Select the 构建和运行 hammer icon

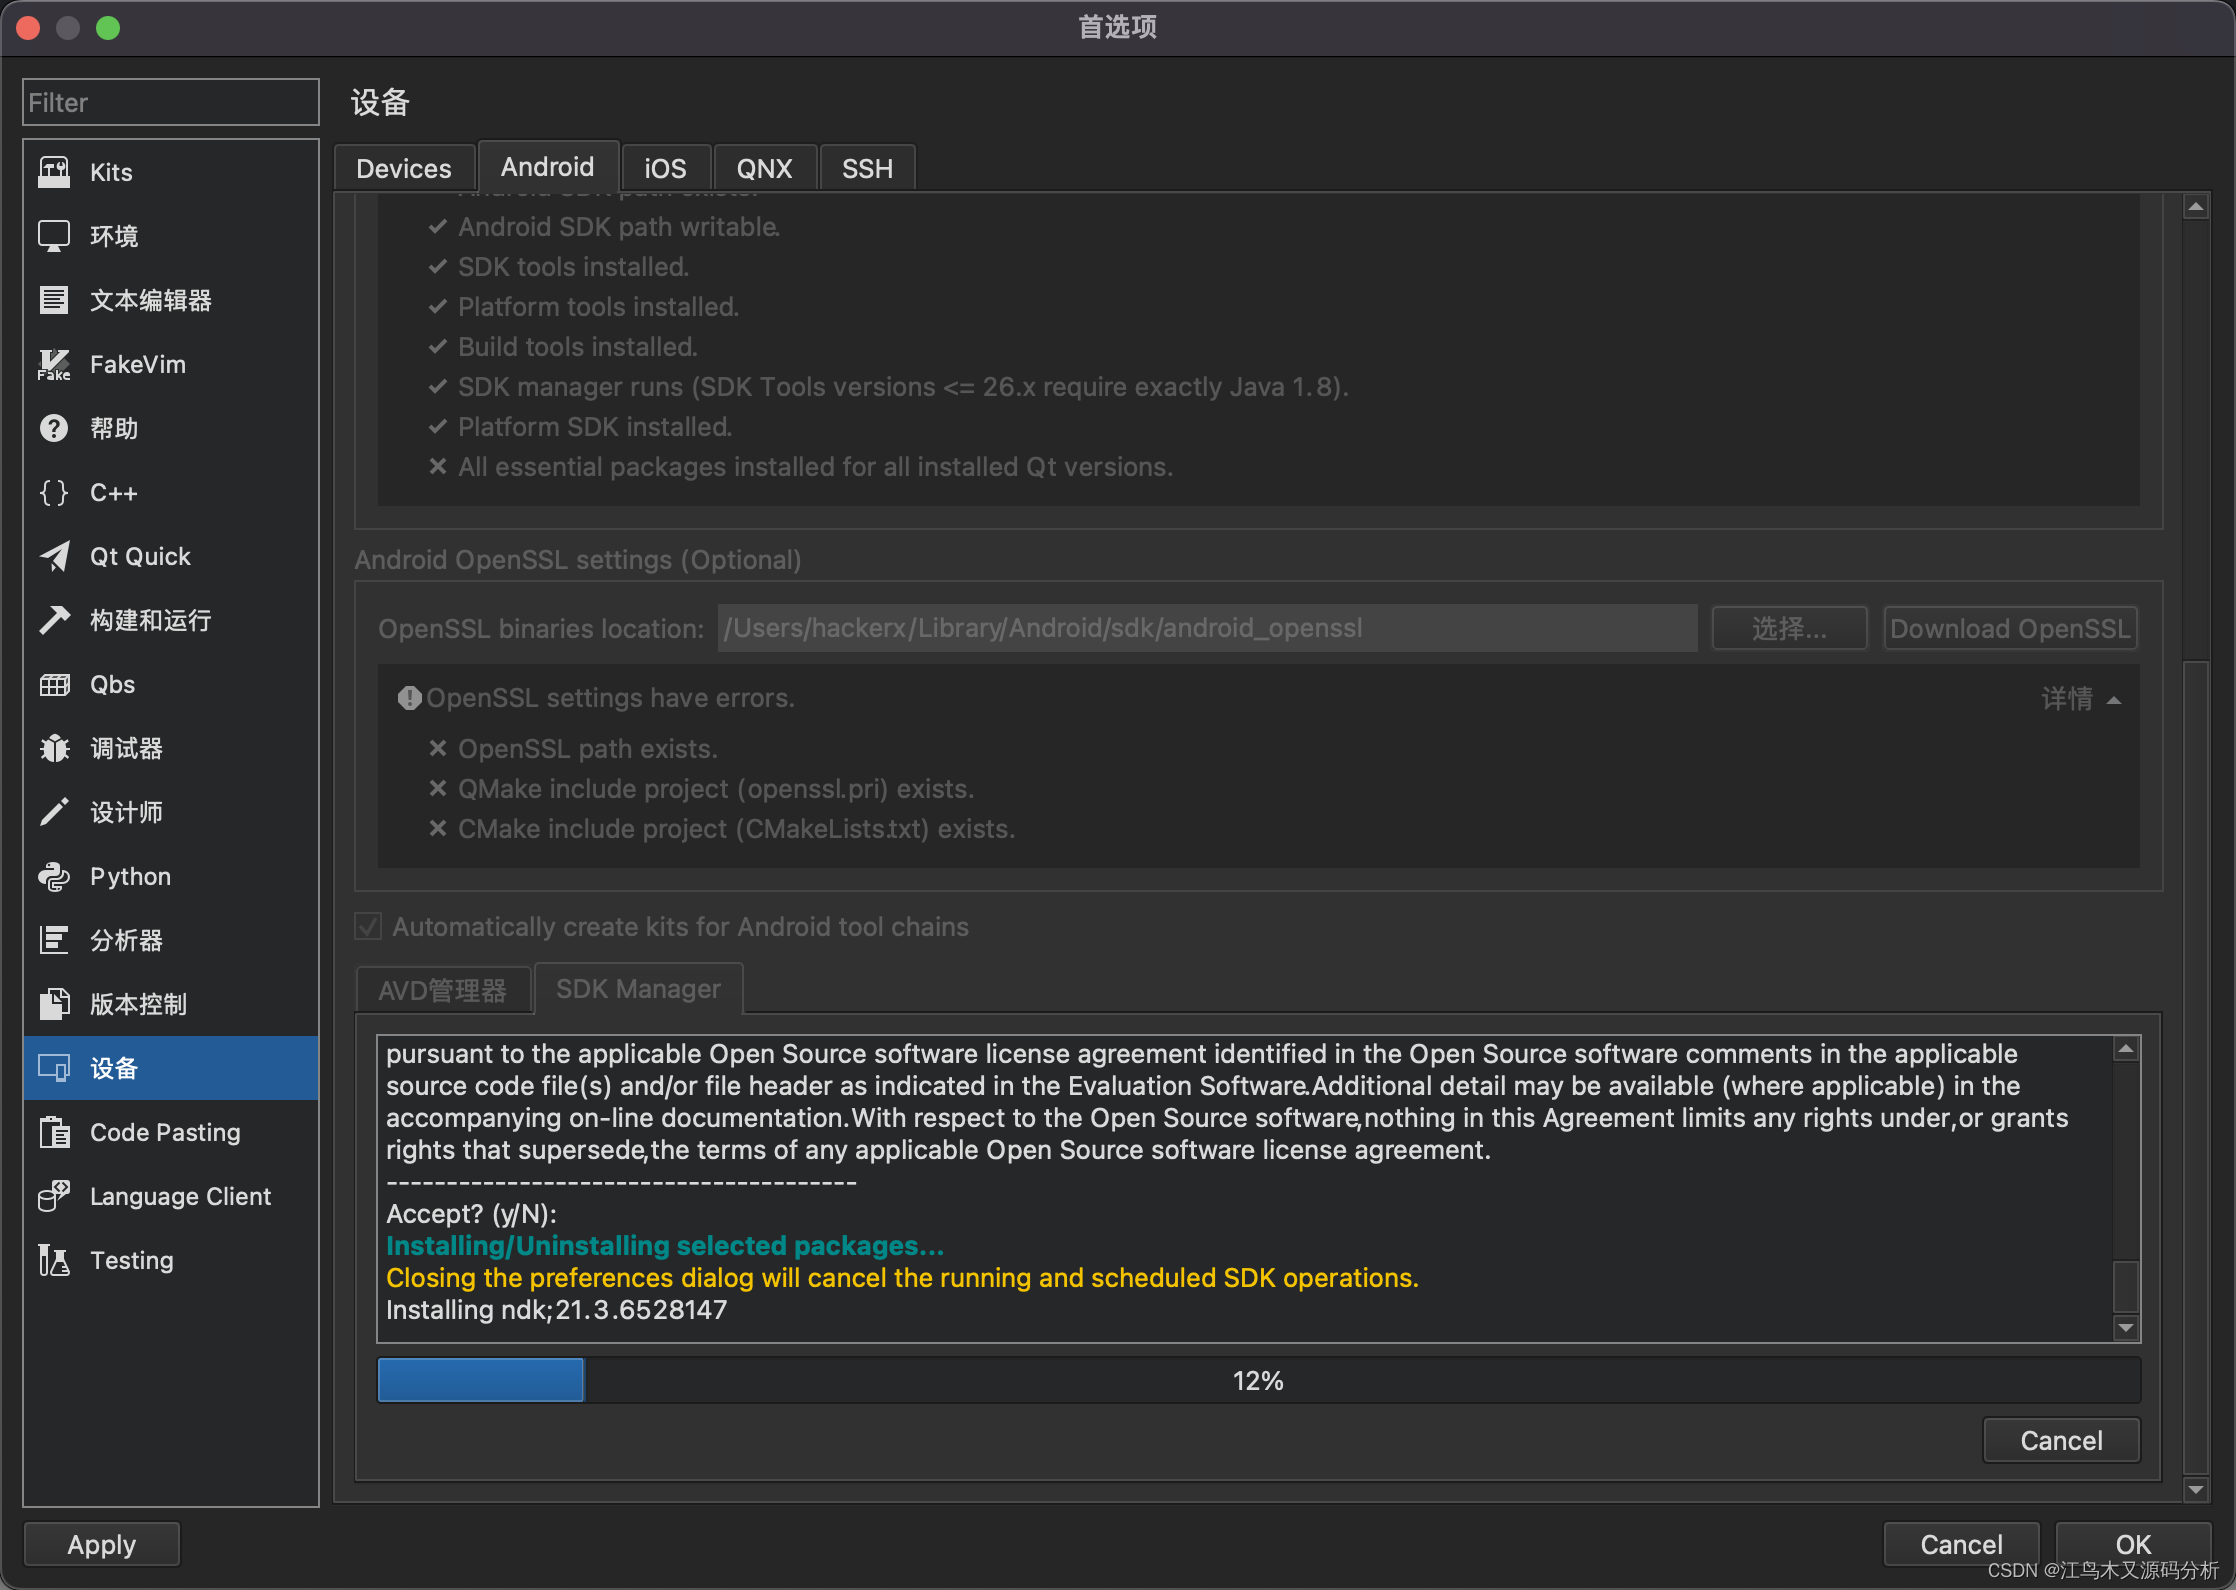coord(54,620)
